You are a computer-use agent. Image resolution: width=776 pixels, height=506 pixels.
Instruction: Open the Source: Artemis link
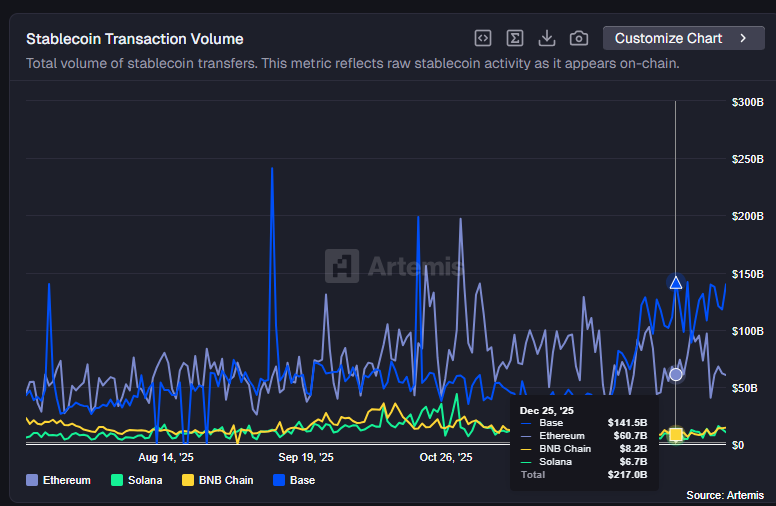725,495
